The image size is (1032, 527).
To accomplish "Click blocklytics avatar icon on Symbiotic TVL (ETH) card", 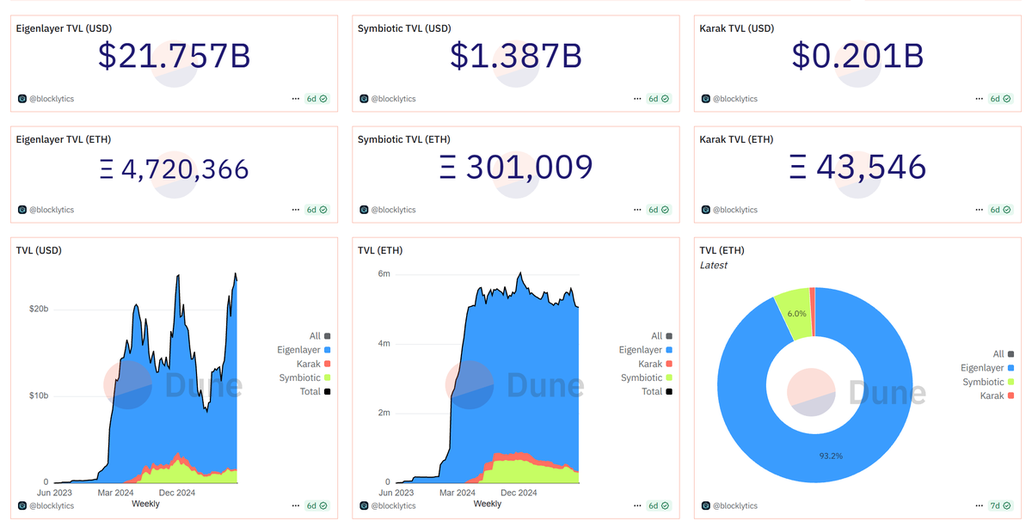I will point(364,210).
